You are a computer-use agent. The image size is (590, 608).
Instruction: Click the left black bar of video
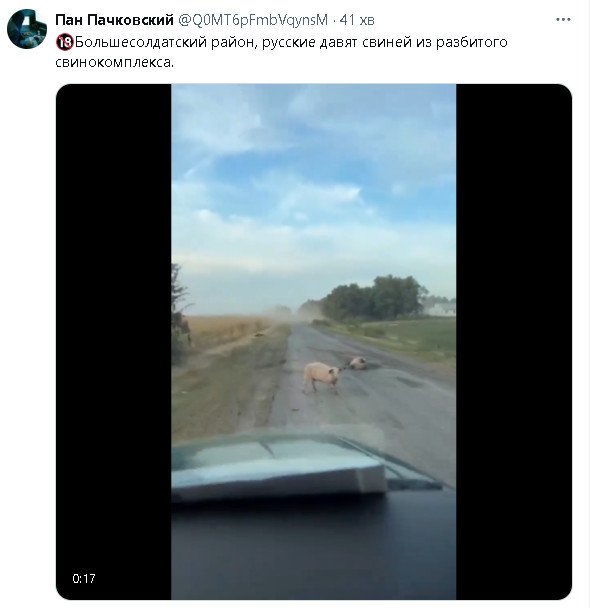tap(114, 342)
